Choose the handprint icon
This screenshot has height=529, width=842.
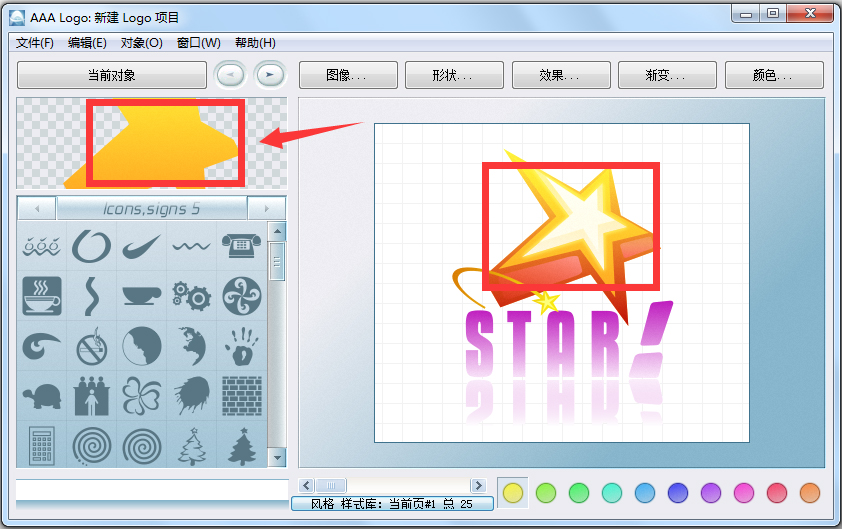(240, 346)
